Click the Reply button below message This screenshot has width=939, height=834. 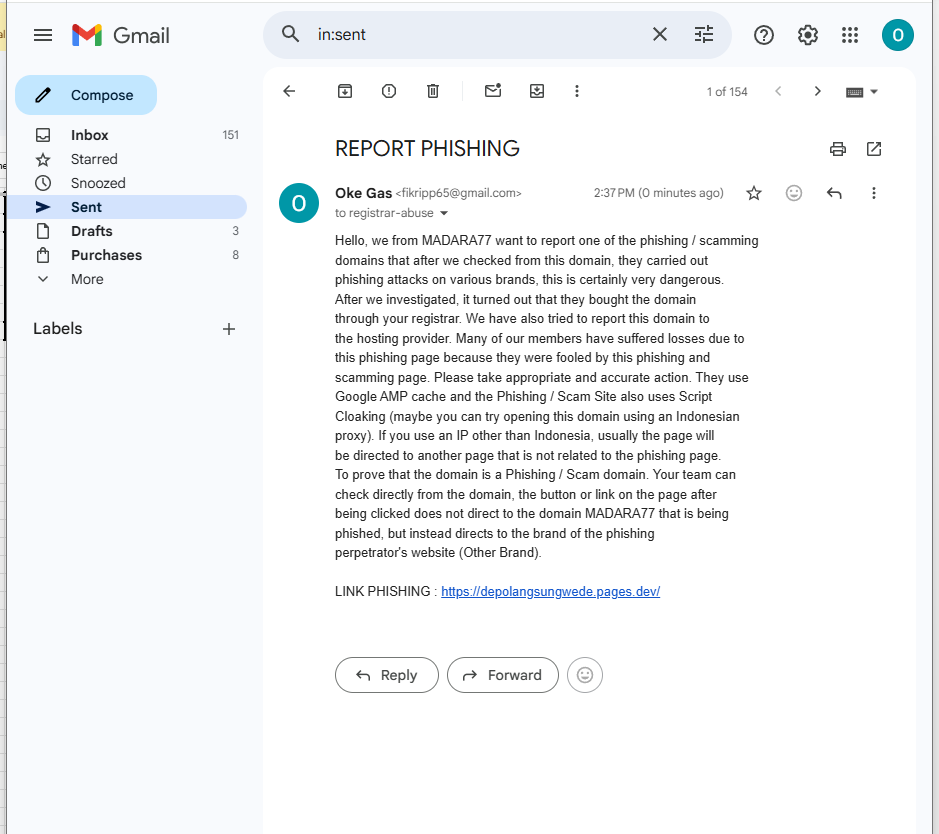click(387, 675)
